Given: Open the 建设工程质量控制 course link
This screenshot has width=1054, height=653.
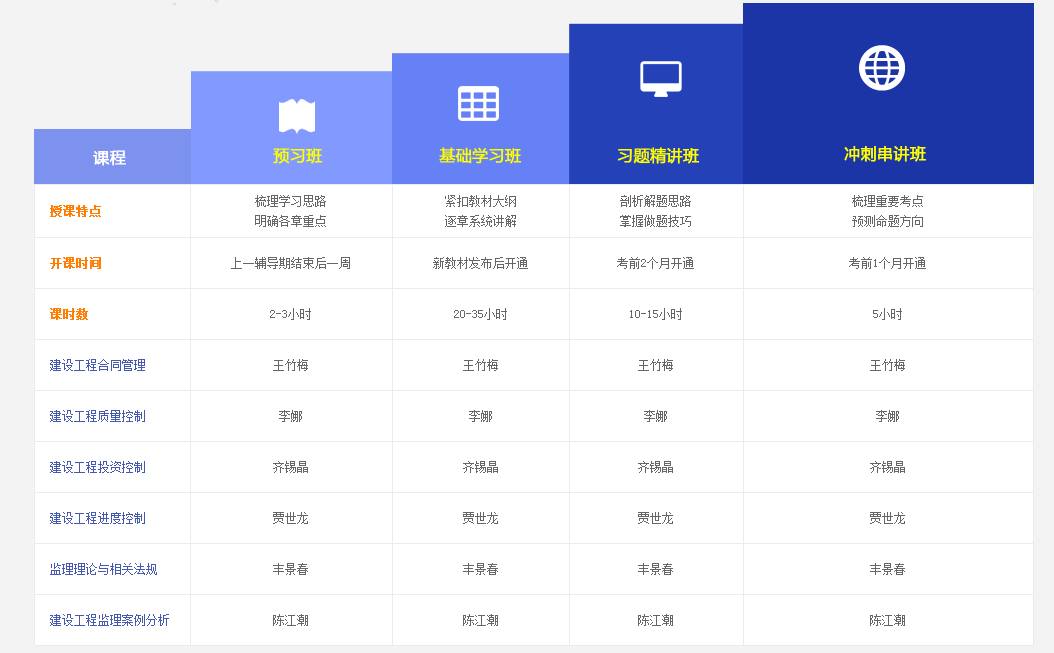Looking at the screenshot, I should (x=98, y=417).
